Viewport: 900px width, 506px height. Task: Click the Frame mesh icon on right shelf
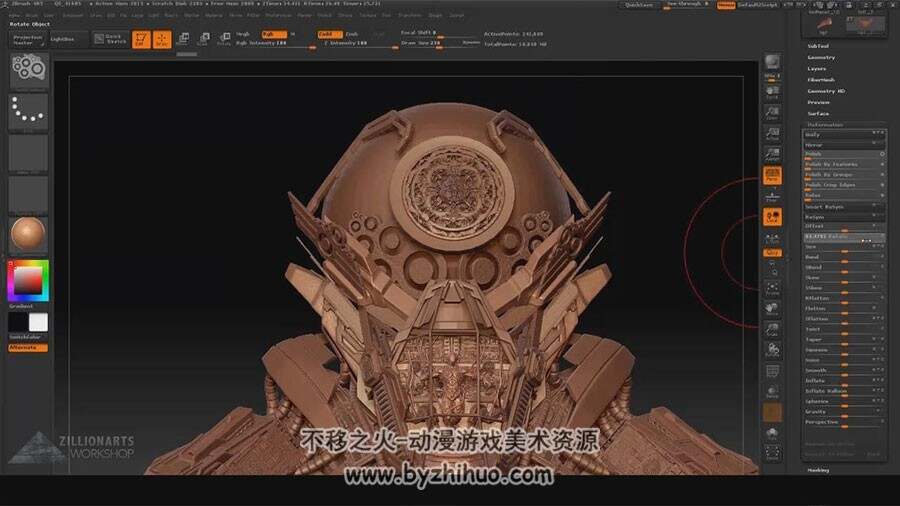[772, 287]
